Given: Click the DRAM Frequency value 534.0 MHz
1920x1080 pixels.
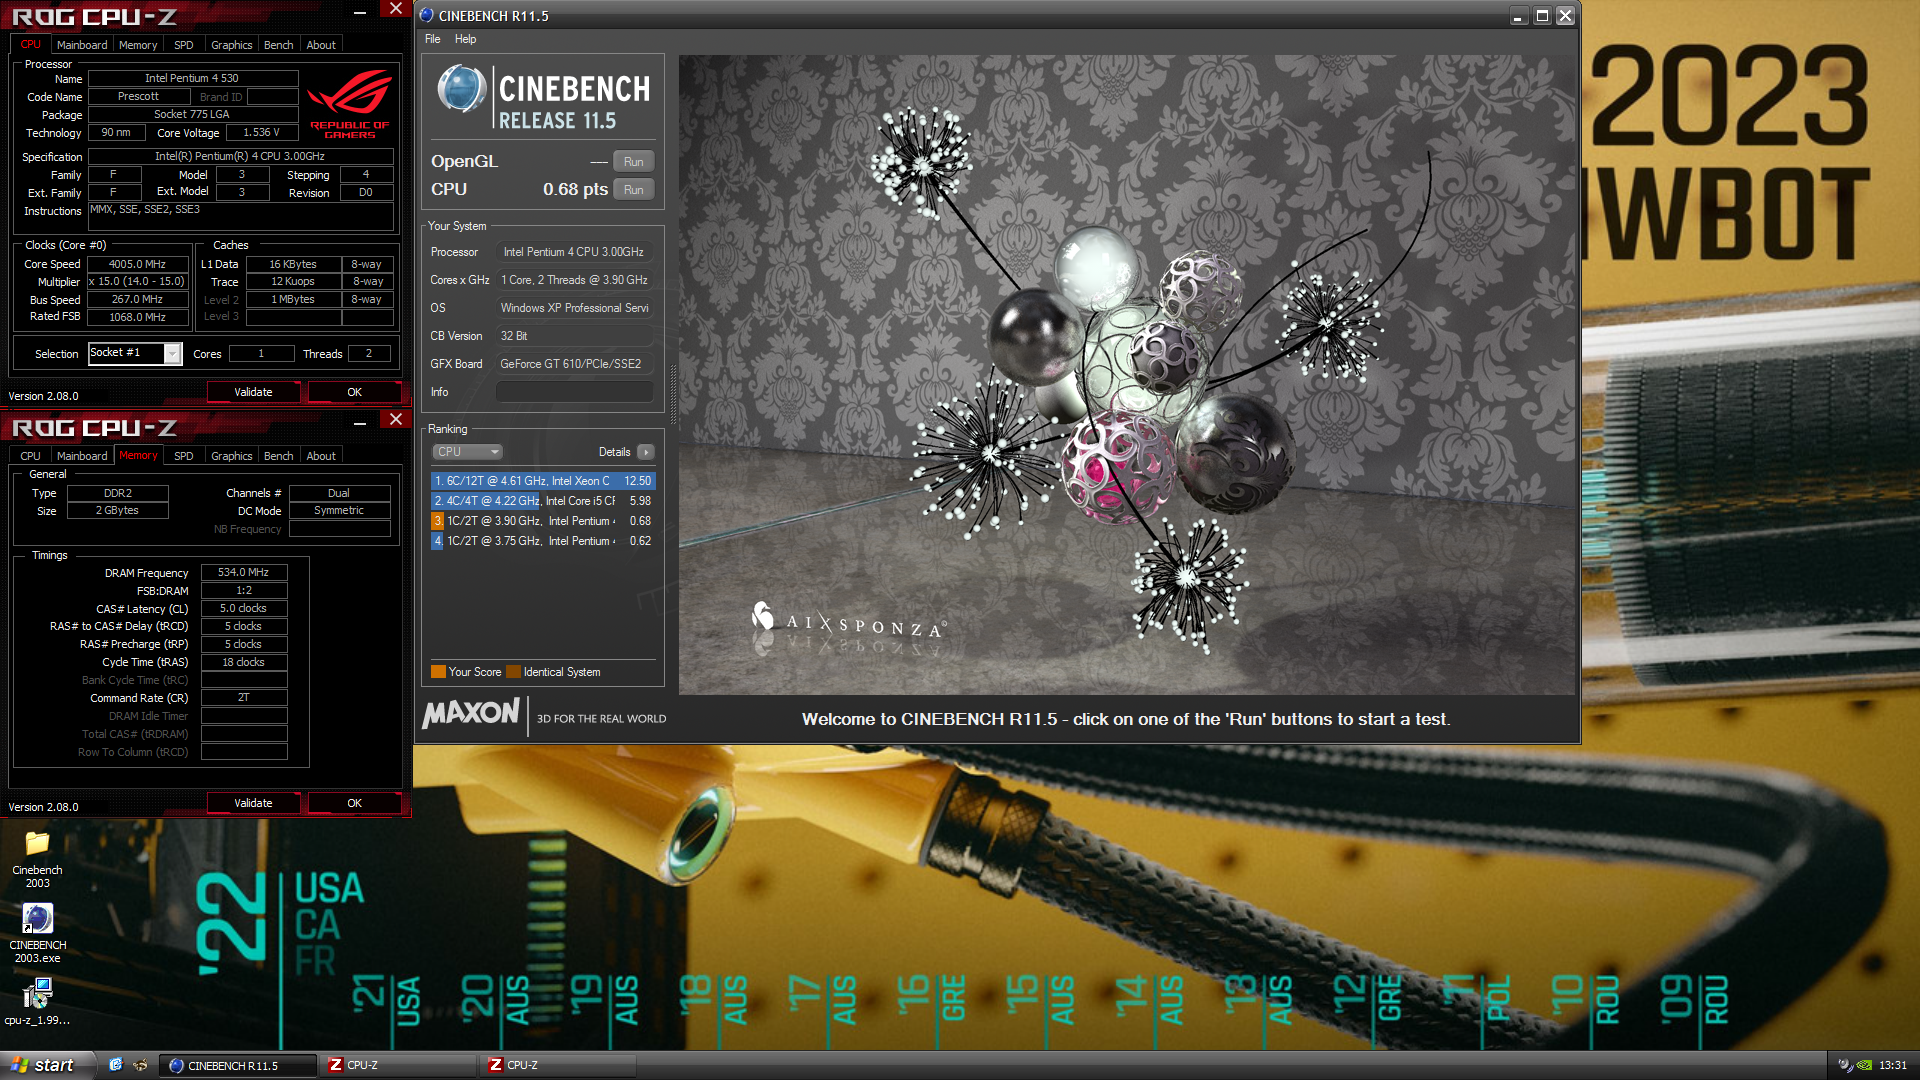Looking at the screenshot, I should pos(244,573).
